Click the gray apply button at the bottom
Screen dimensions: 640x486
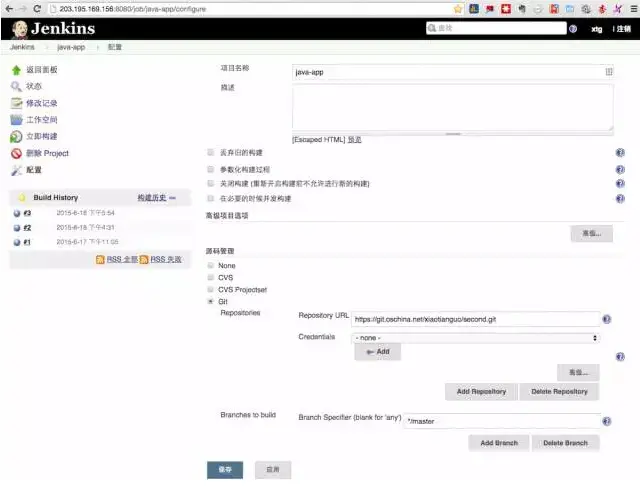tap(273, 470)
